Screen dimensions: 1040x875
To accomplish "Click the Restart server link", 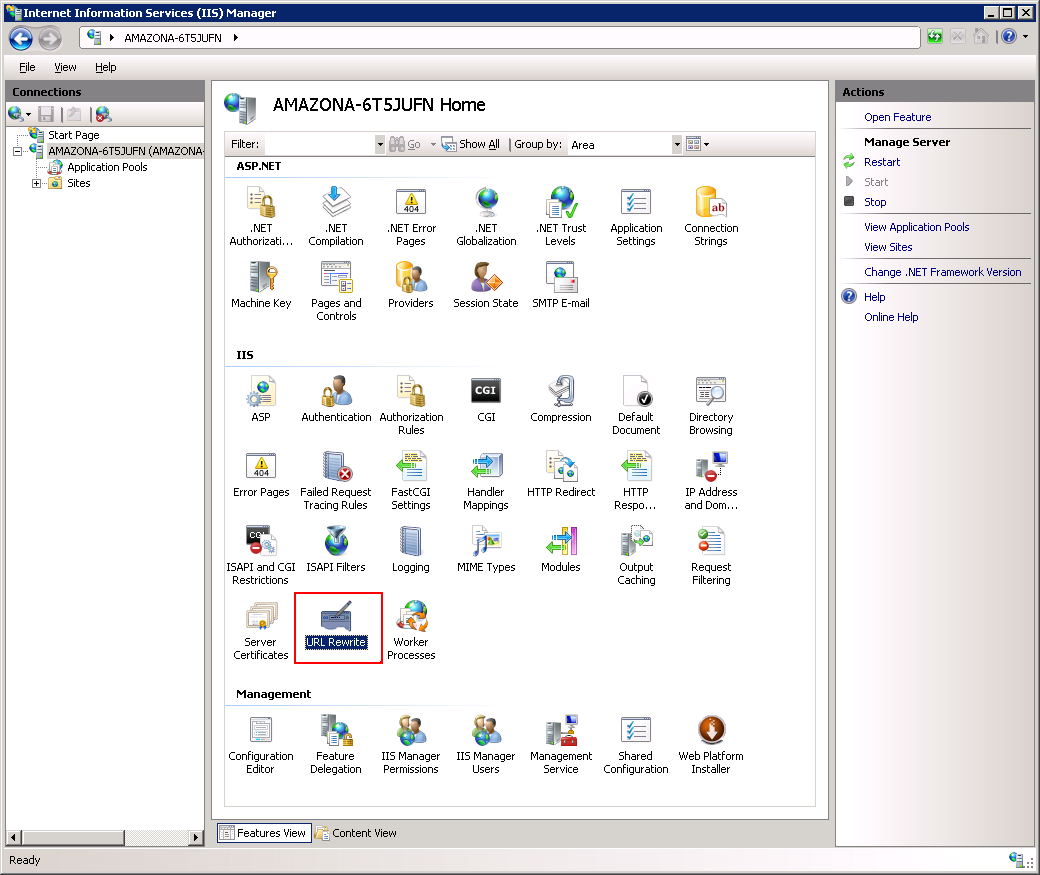I will 881,162.
